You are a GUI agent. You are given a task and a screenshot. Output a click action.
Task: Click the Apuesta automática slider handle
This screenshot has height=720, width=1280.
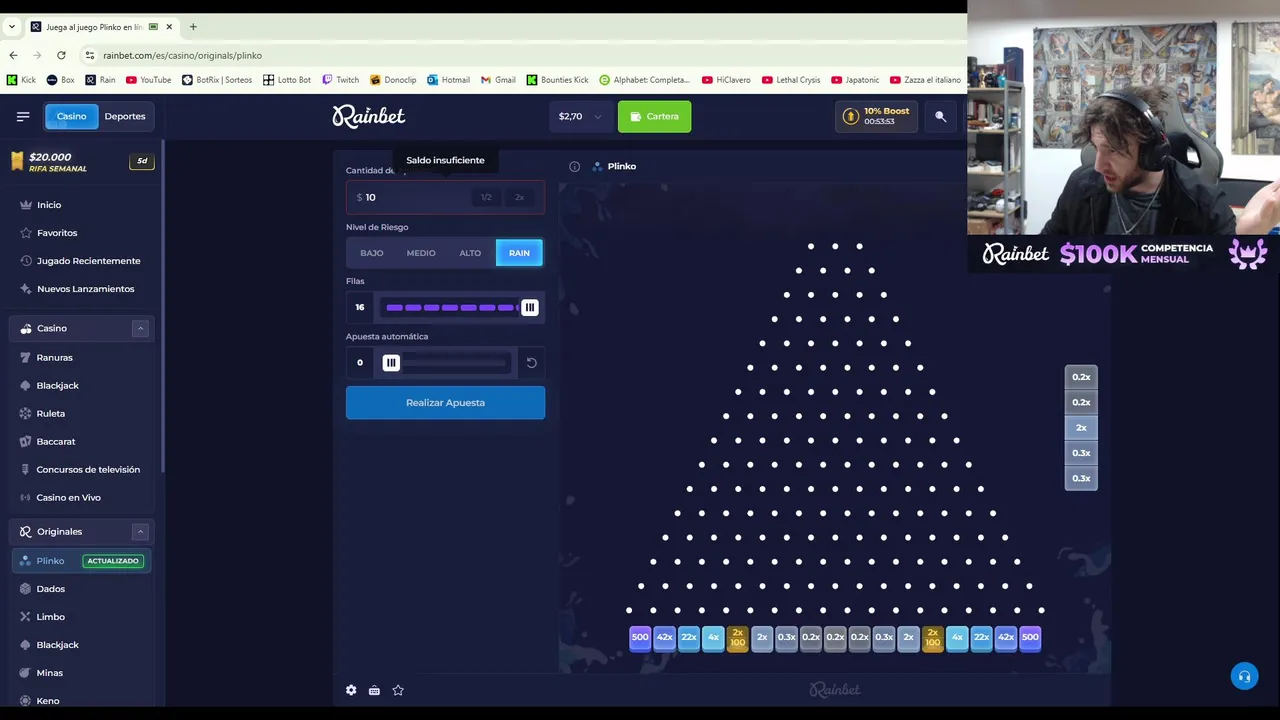coord(391,363)
